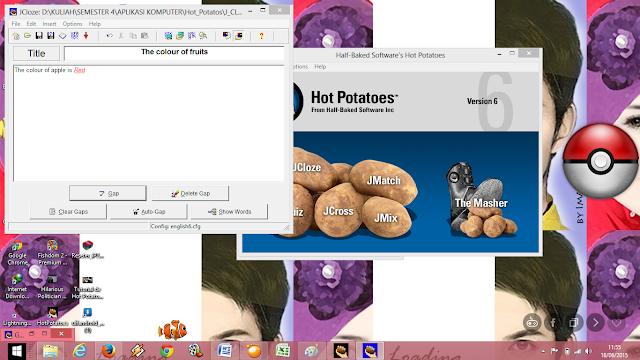Screen dimensions: 640x360
Task: Click the Show Words button
Action: tap(229, 211)
